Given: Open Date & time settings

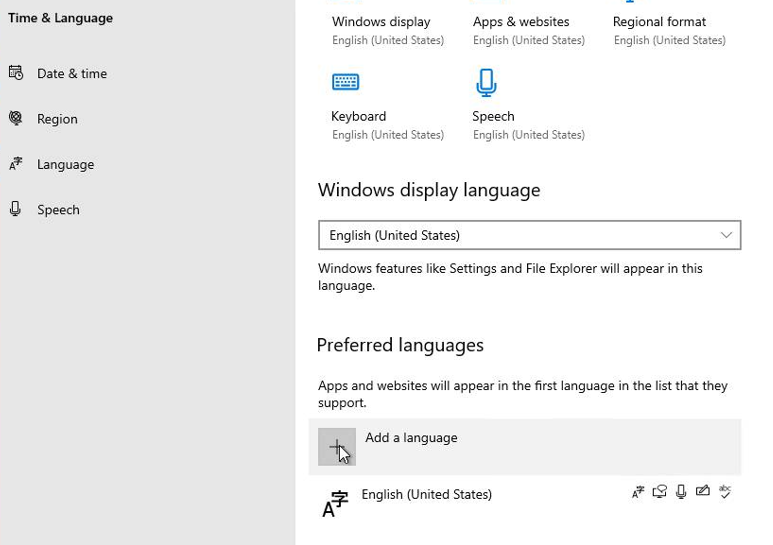Looking at the screenshot, I should pyautogui.click(x=72, y=73).
